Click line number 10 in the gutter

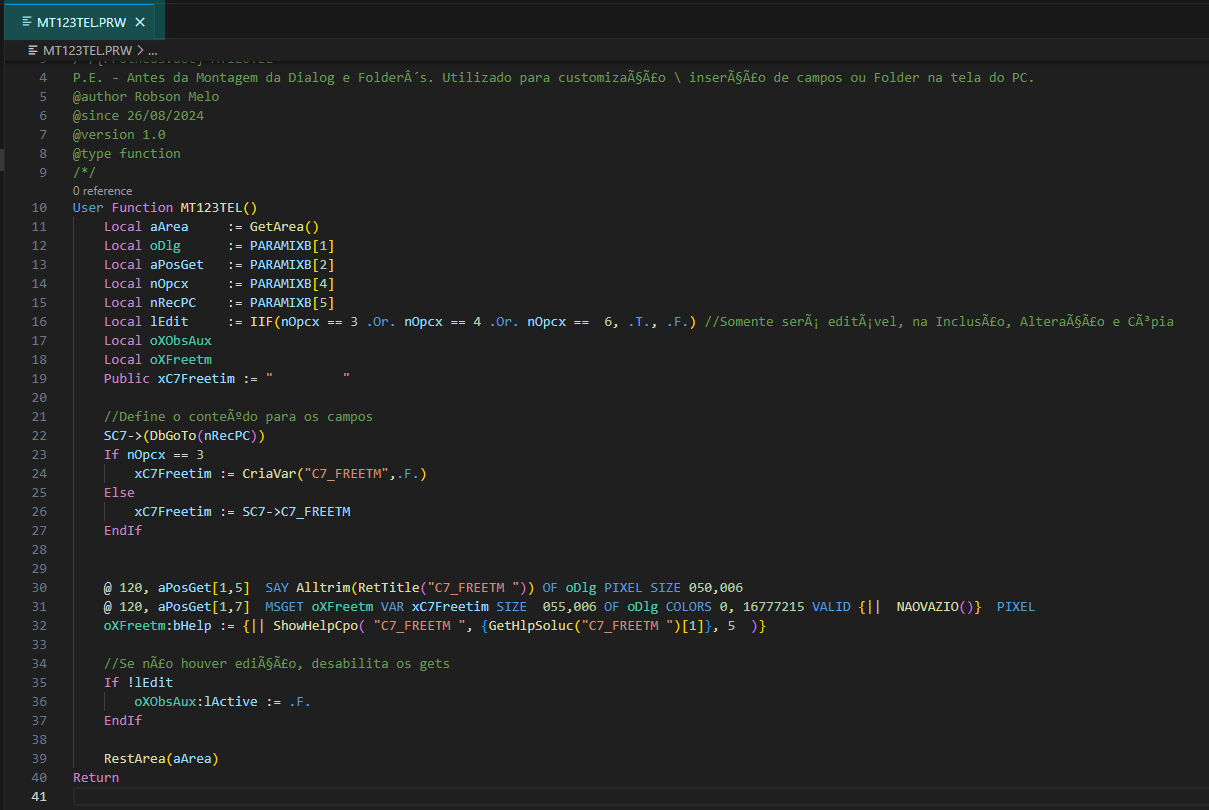pos(39,208)
